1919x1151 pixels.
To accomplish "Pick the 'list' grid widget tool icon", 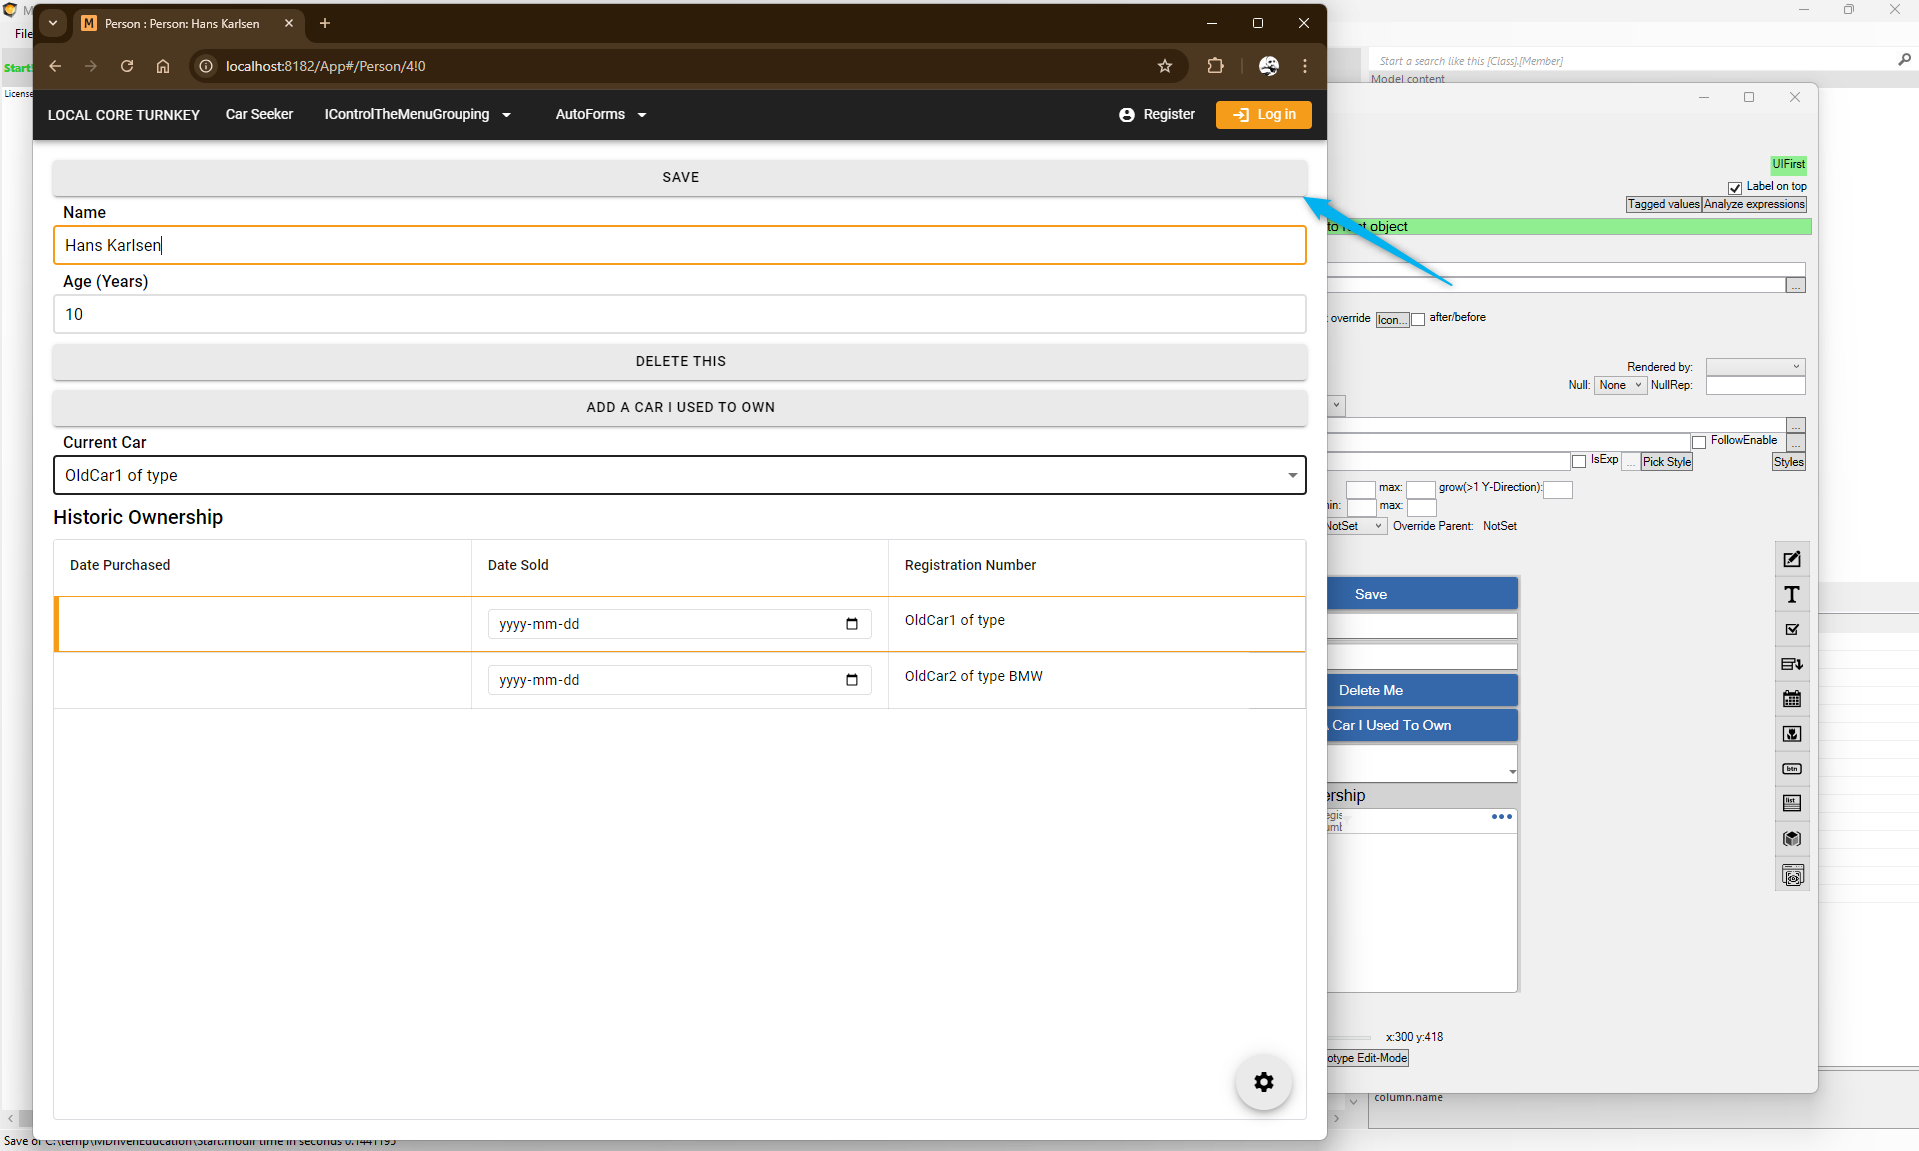I will point(1792,803).
